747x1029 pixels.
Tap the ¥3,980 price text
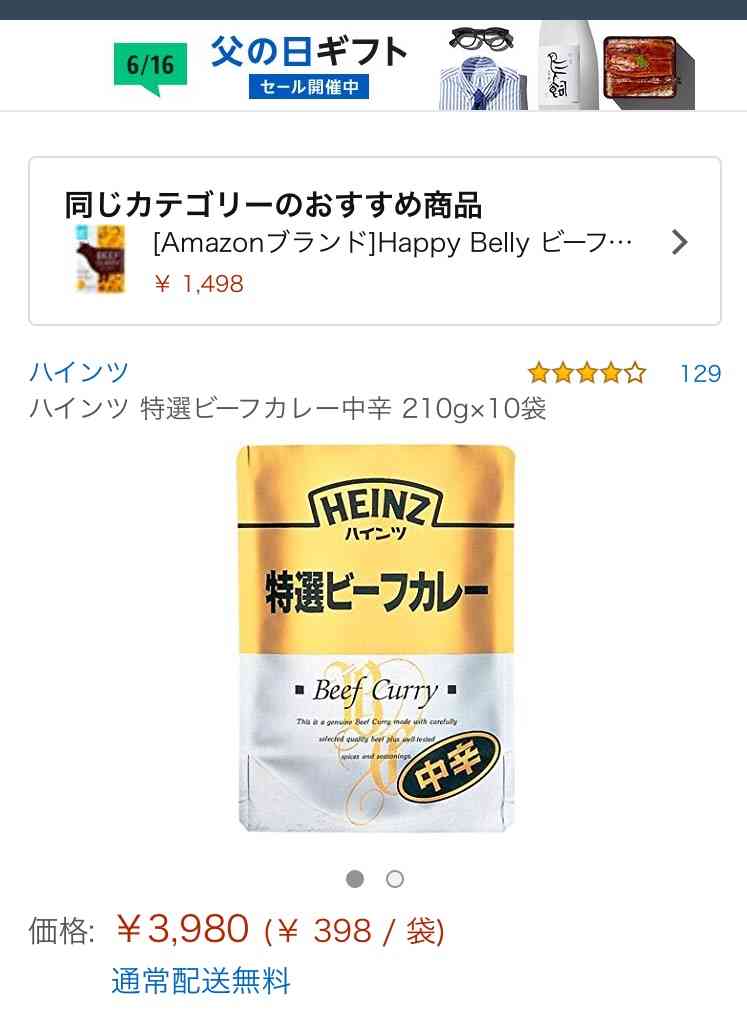pos(182,929)
